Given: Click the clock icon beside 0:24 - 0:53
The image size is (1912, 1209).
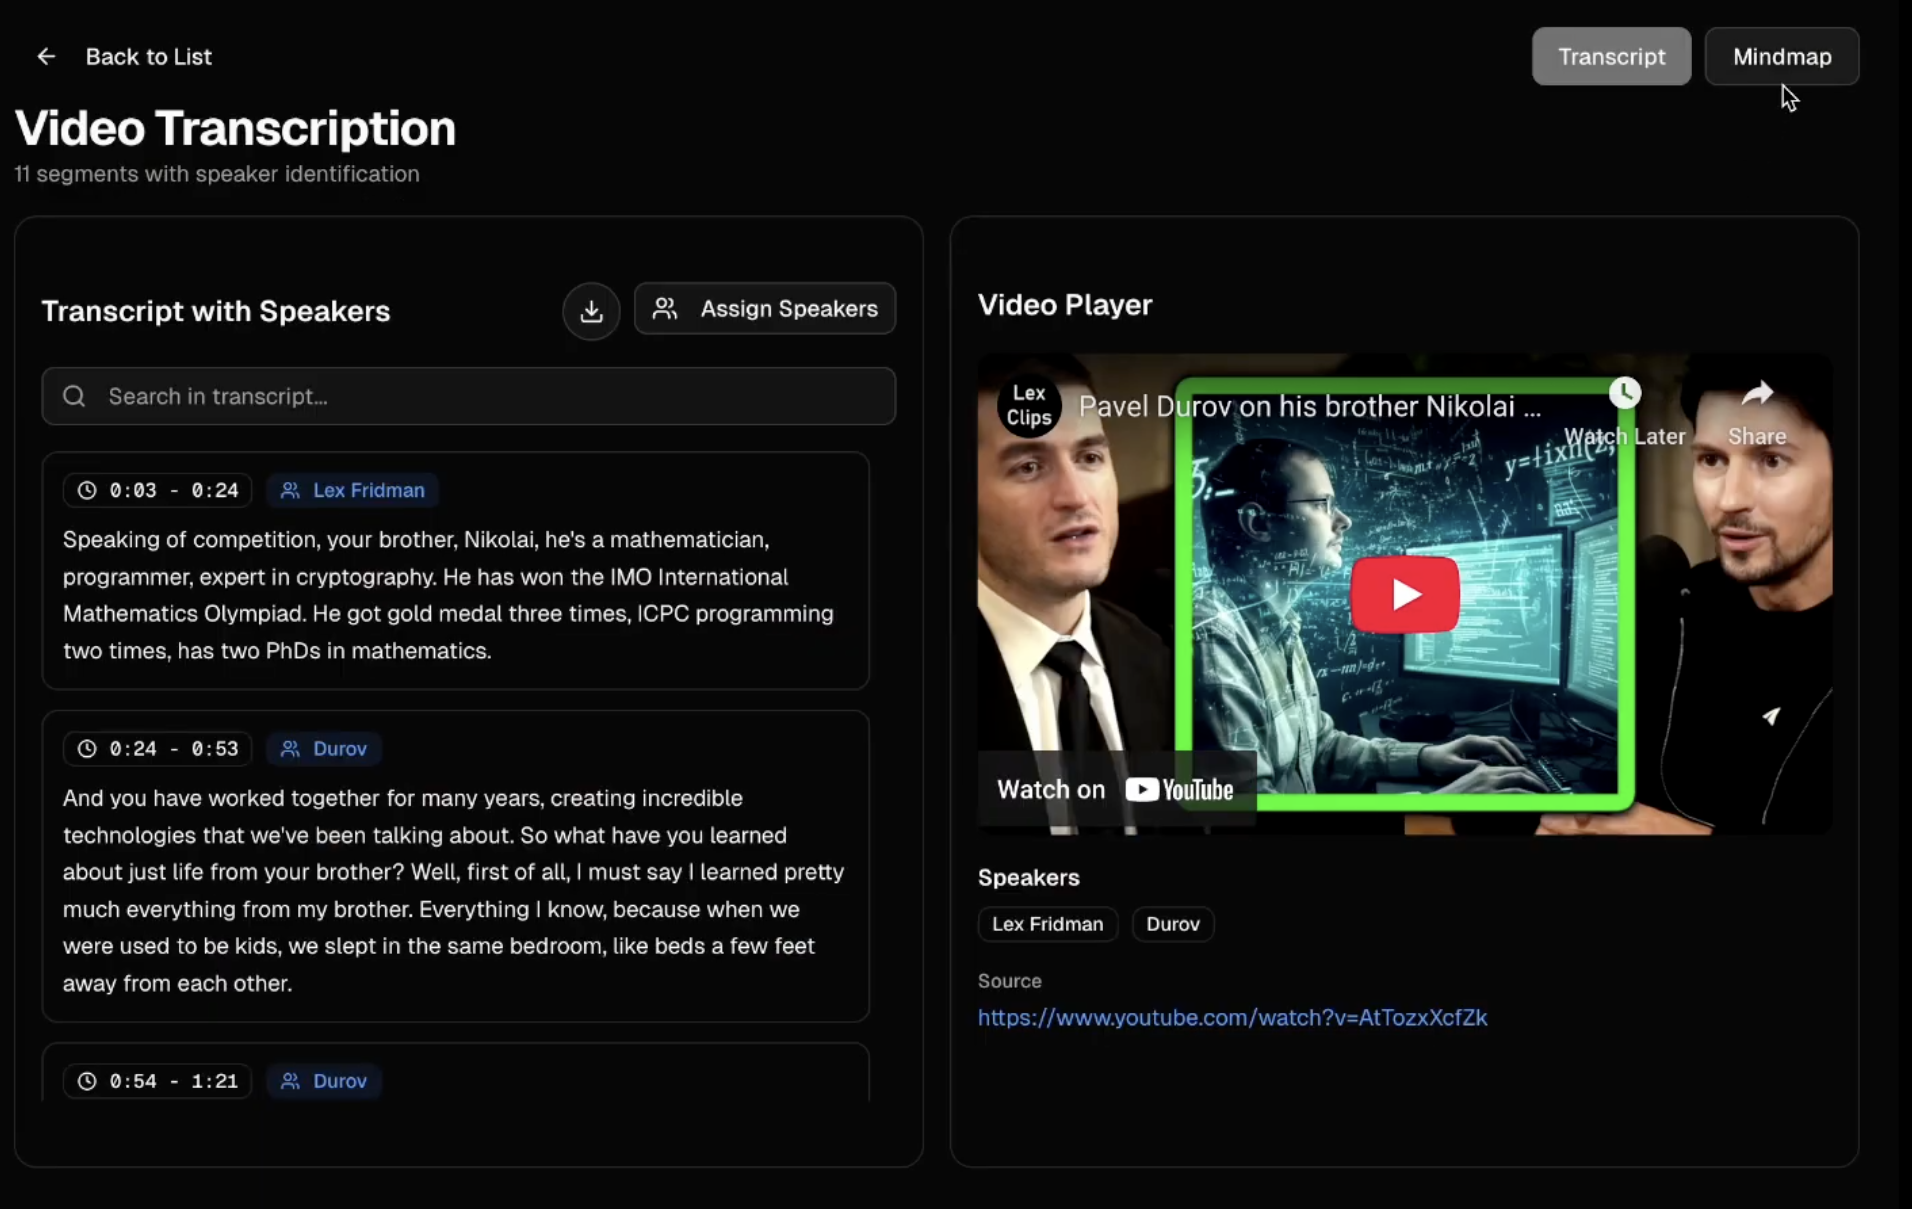Looking at the screenshot, I should [87, 748].
